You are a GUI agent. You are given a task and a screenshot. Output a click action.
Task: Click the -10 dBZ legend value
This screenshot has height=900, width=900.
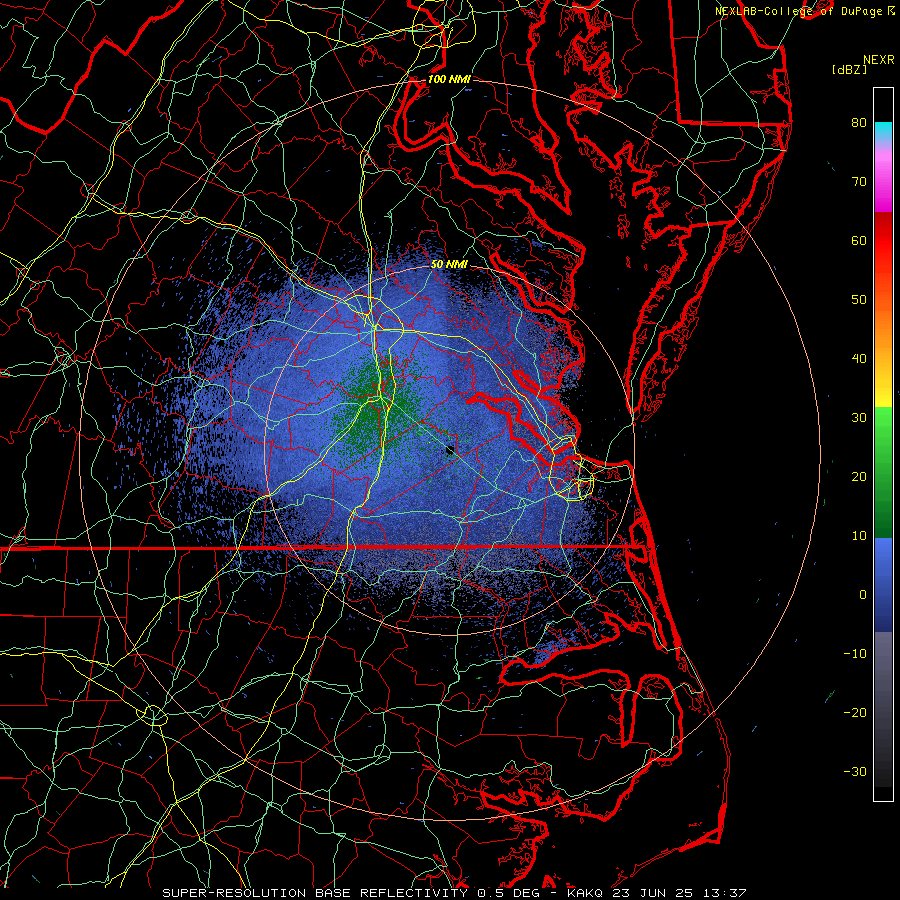[855, 654]
